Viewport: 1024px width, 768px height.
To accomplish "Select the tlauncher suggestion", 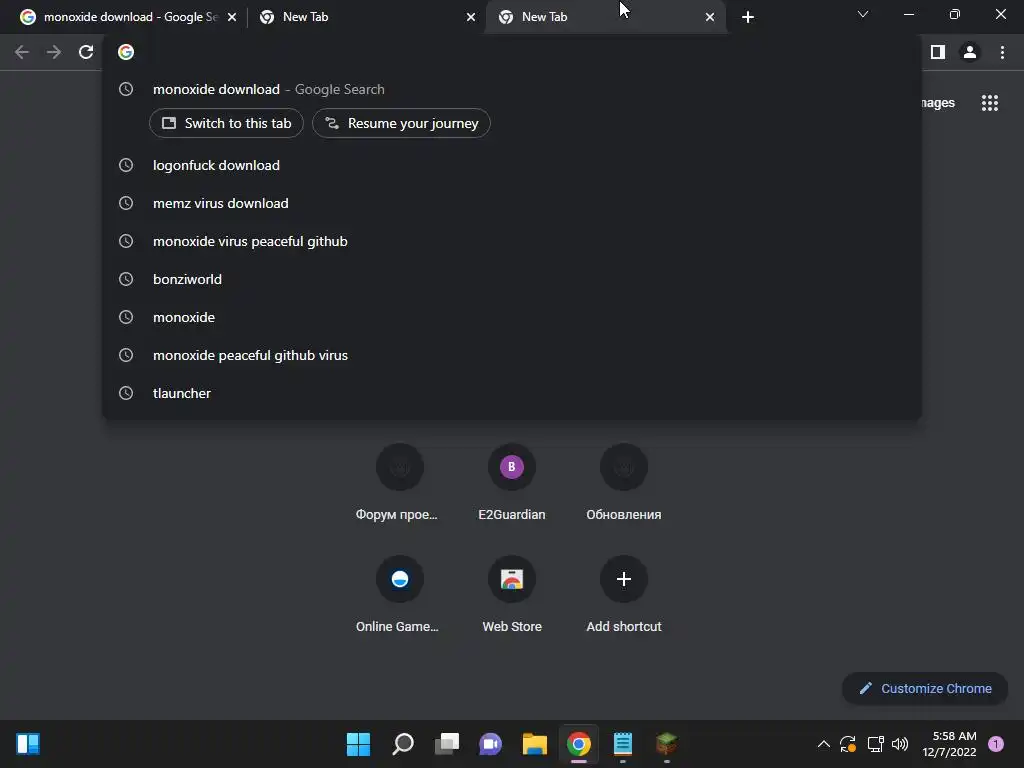I will click(512, 393).
